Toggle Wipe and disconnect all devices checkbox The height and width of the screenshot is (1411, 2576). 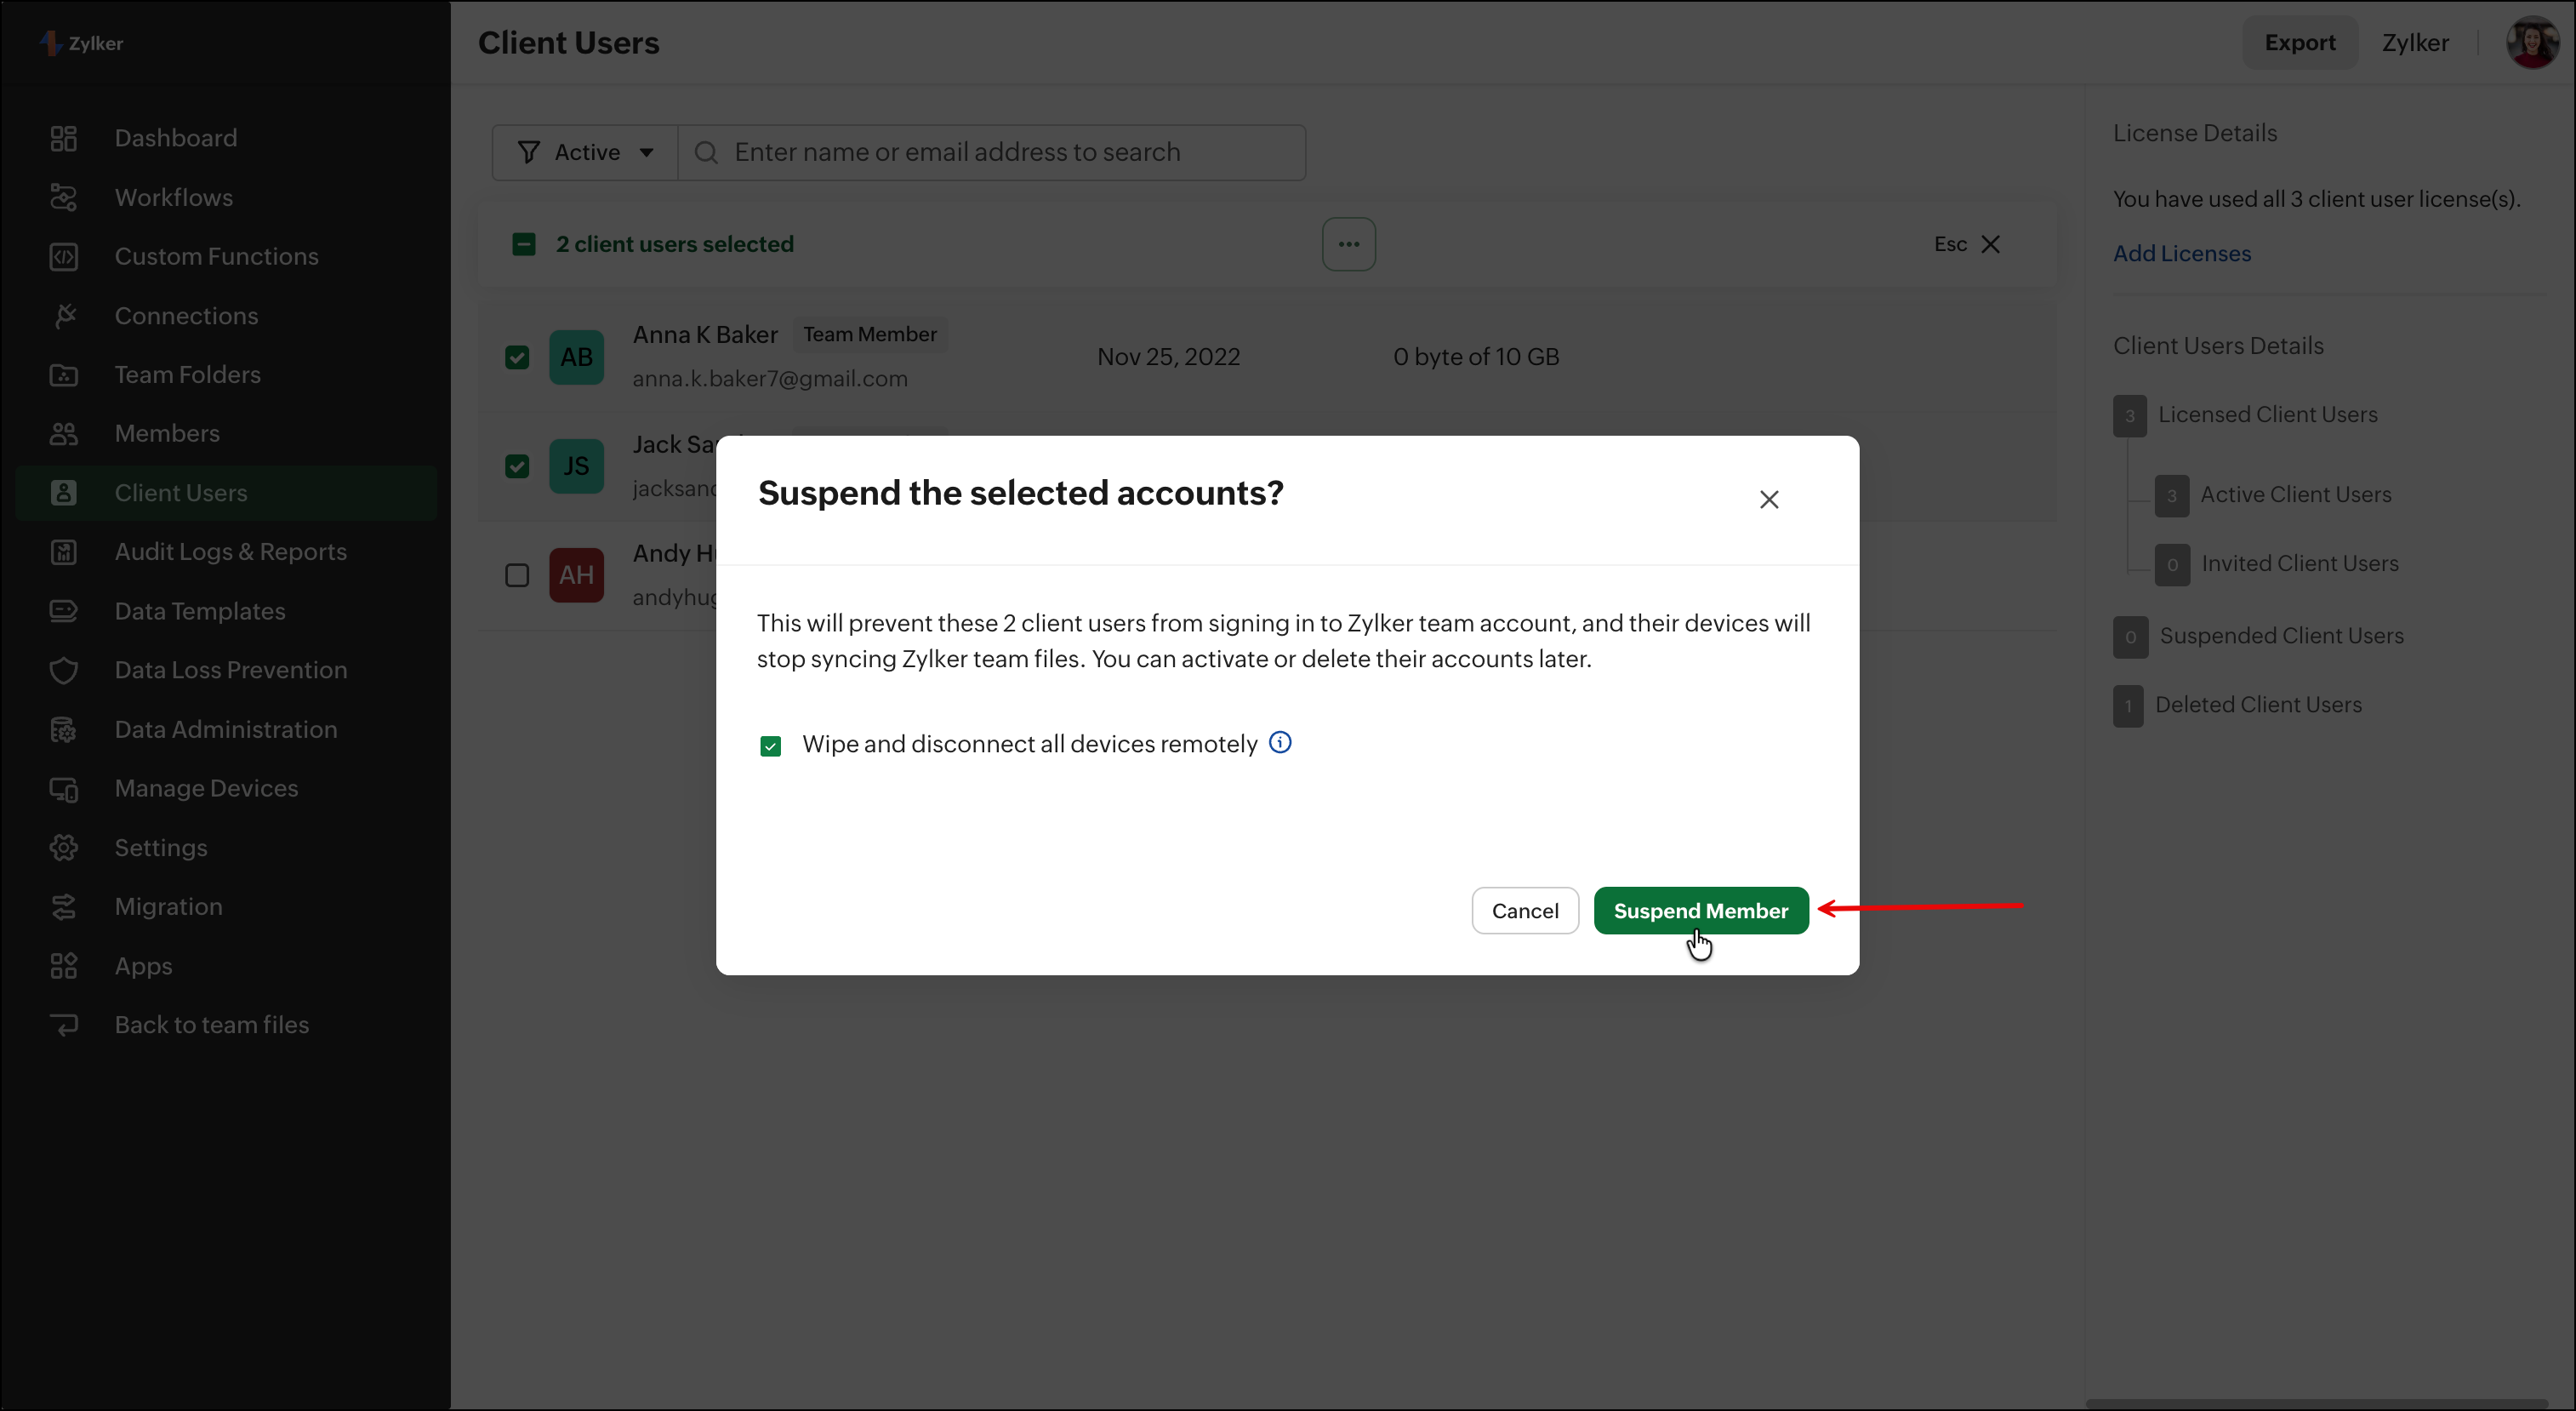click(770, 746)
